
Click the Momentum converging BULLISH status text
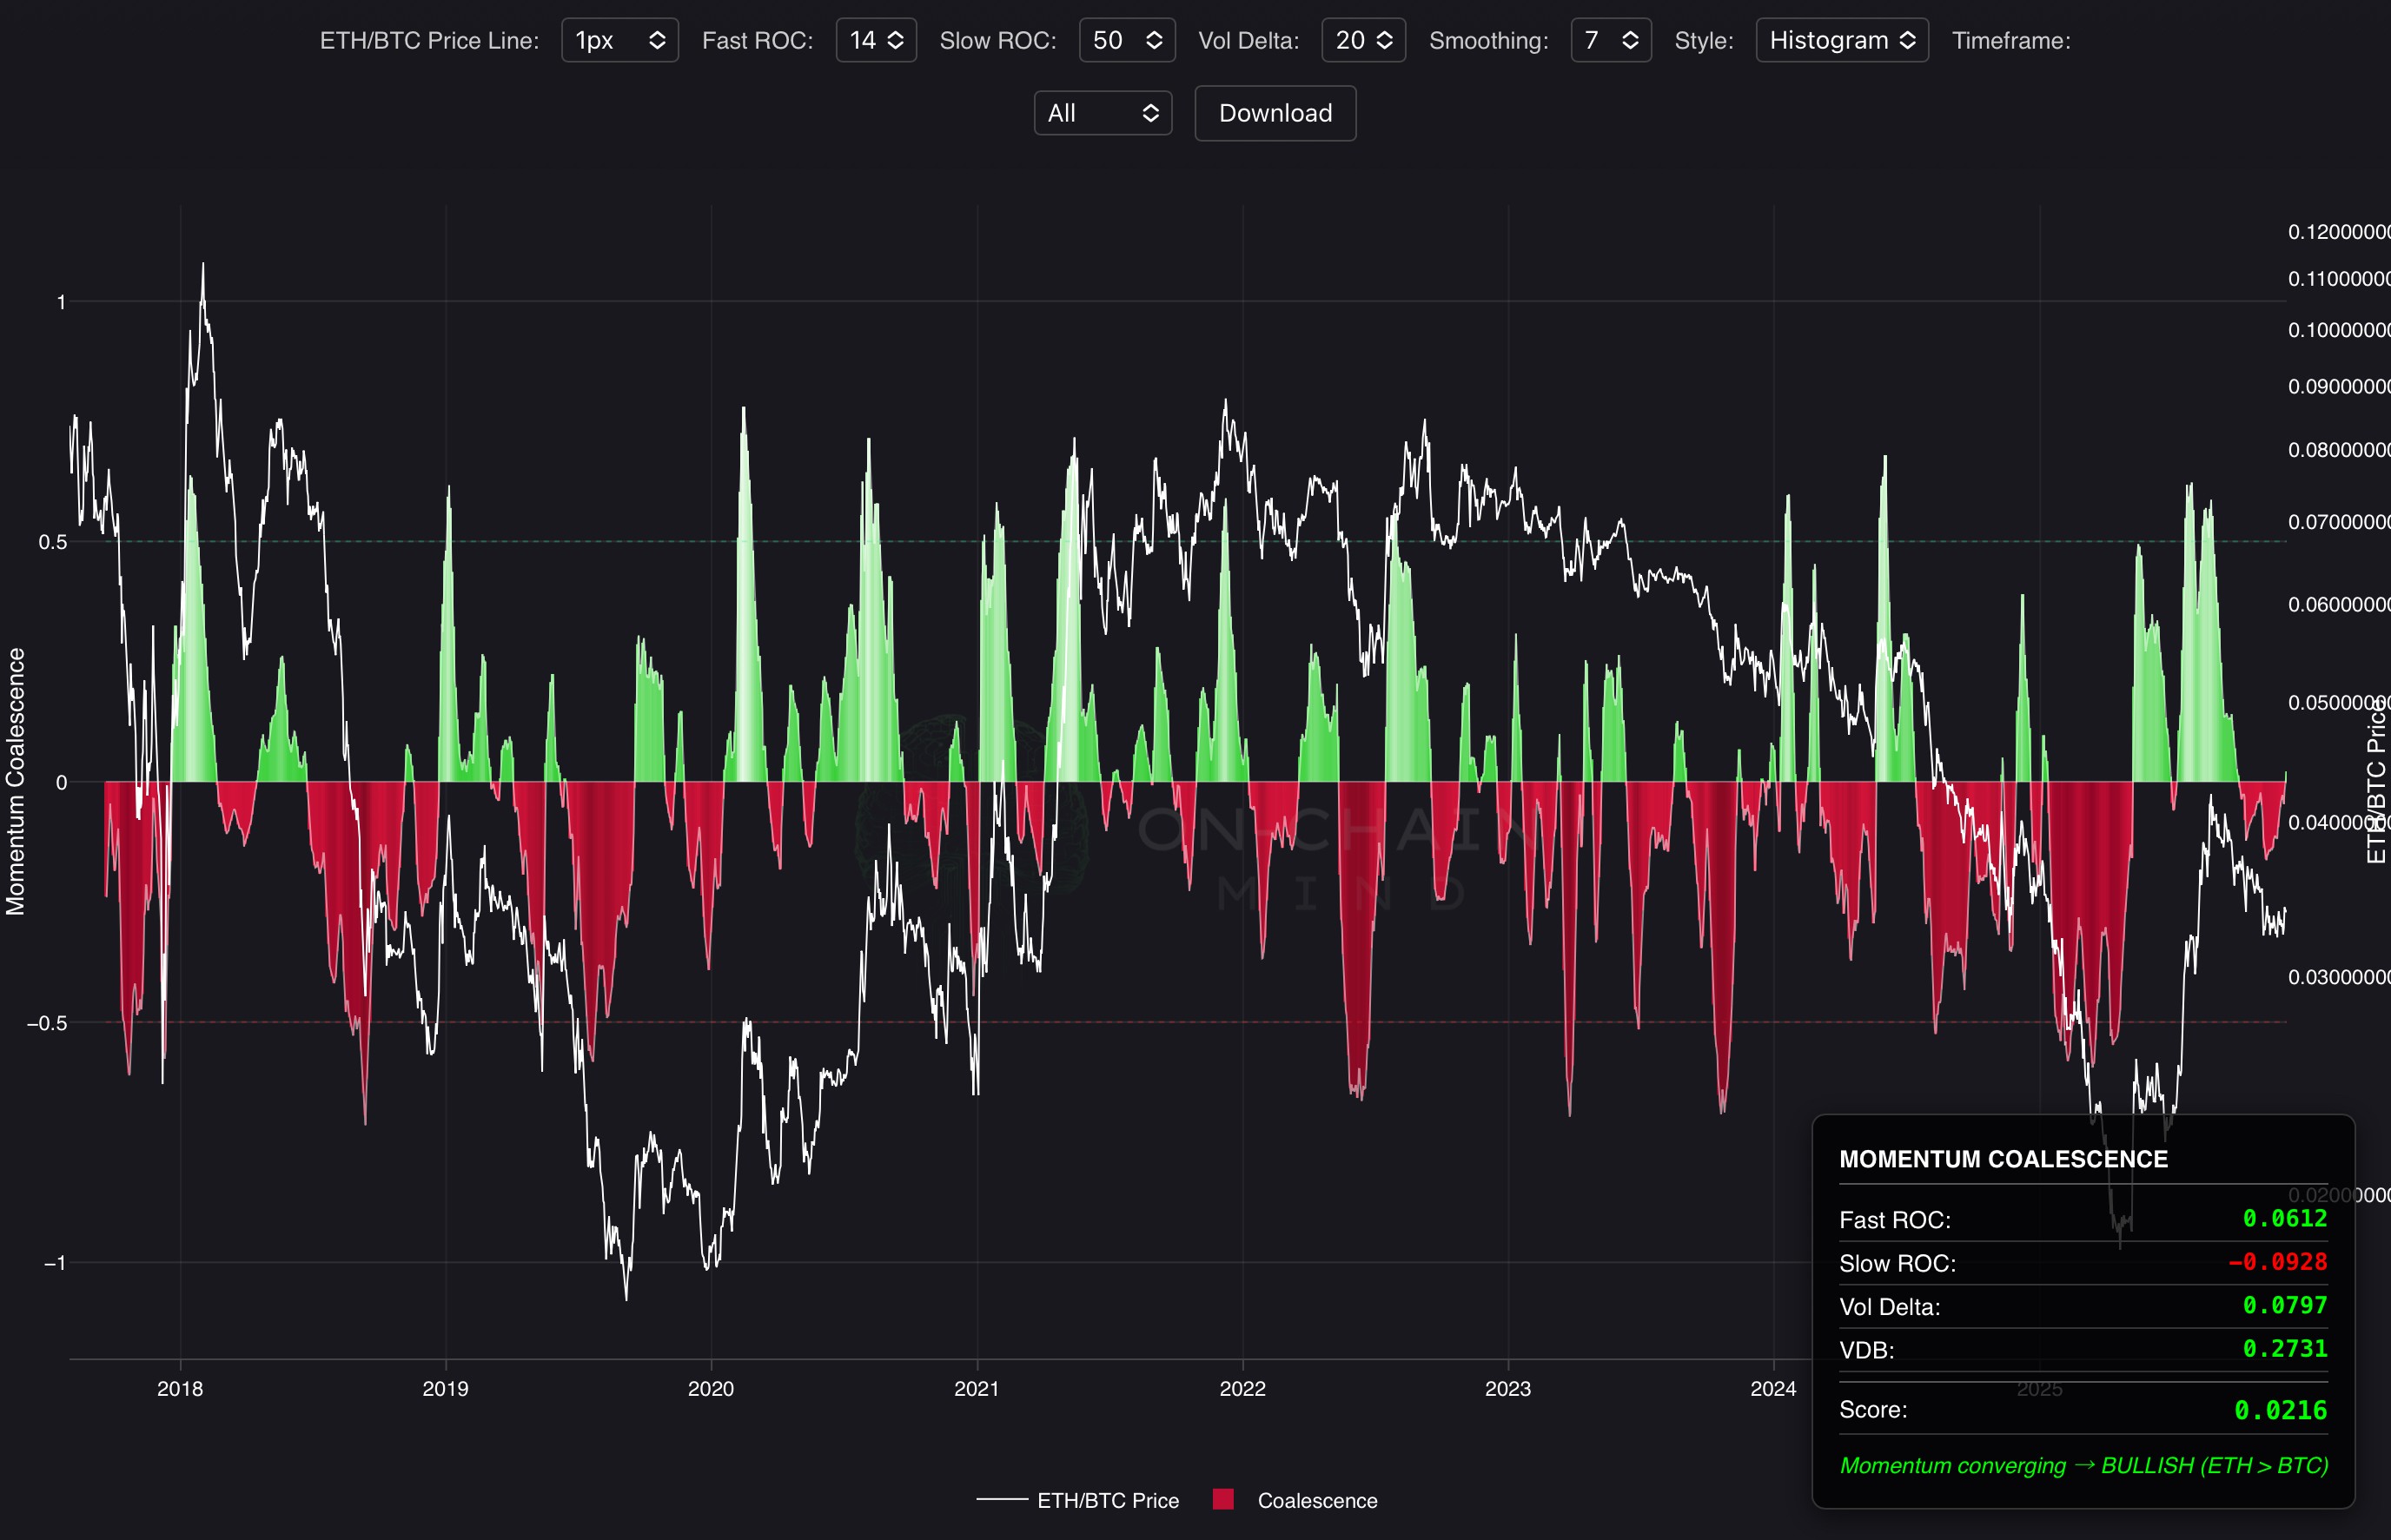tap(2083, 1465)
